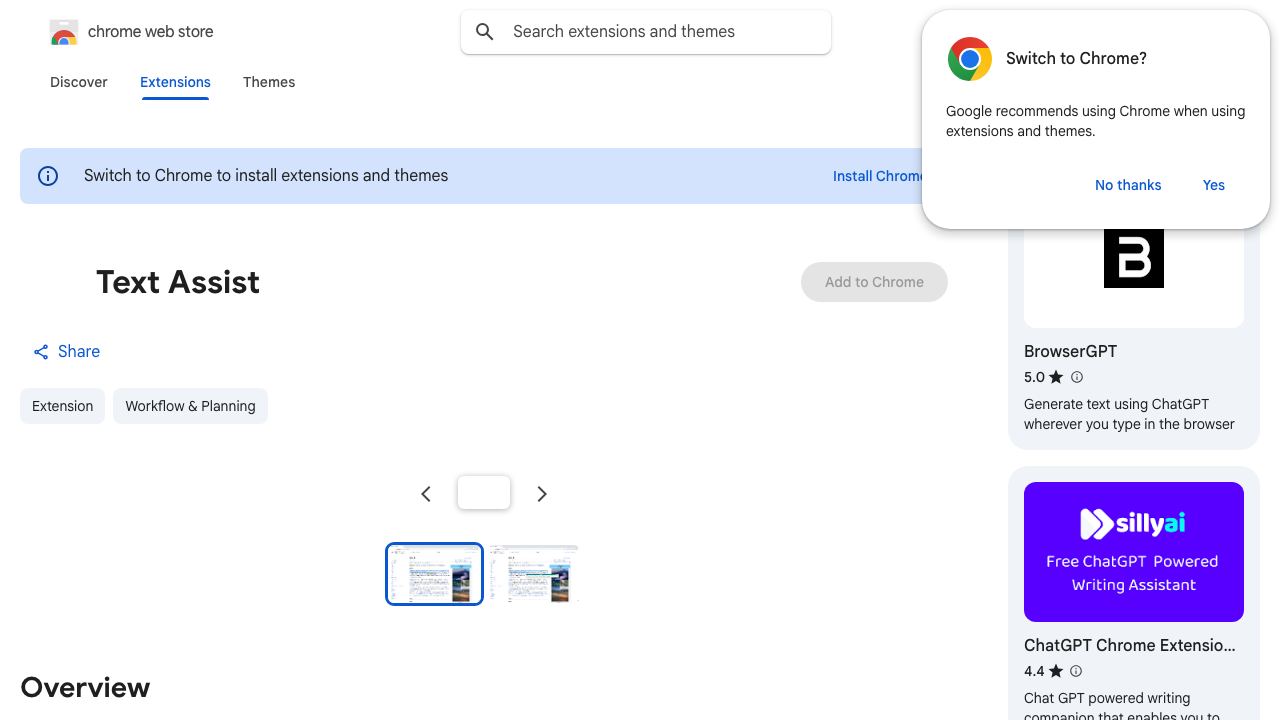The width and height of the screenshot is (1280, 720).
Task: Open the BrowserGPT extension title
Action: (x=1070, y=352)
